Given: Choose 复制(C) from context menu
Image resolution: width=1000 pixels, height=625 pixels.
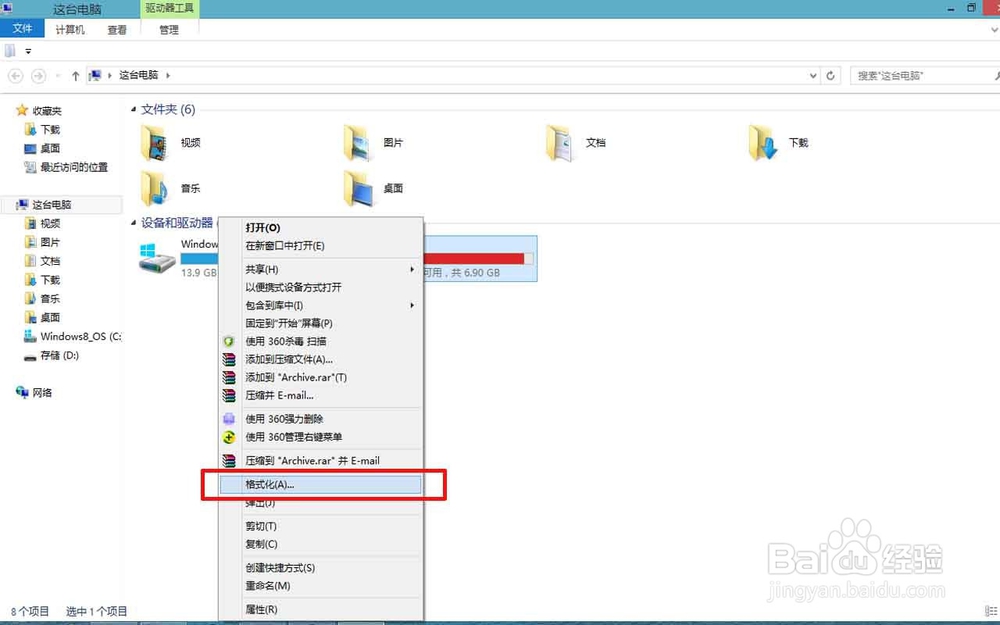Looking at the screenshot, I should coord(320,544).
